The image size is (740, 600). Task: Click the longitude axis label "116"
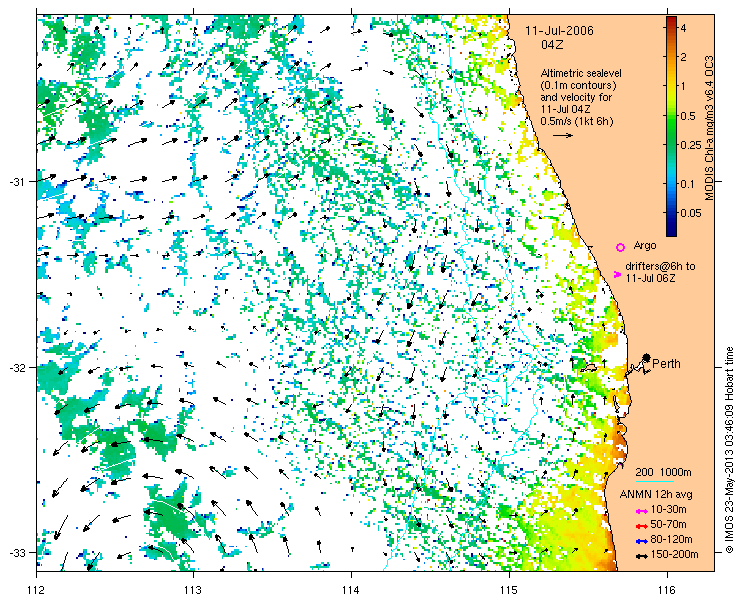667,590
